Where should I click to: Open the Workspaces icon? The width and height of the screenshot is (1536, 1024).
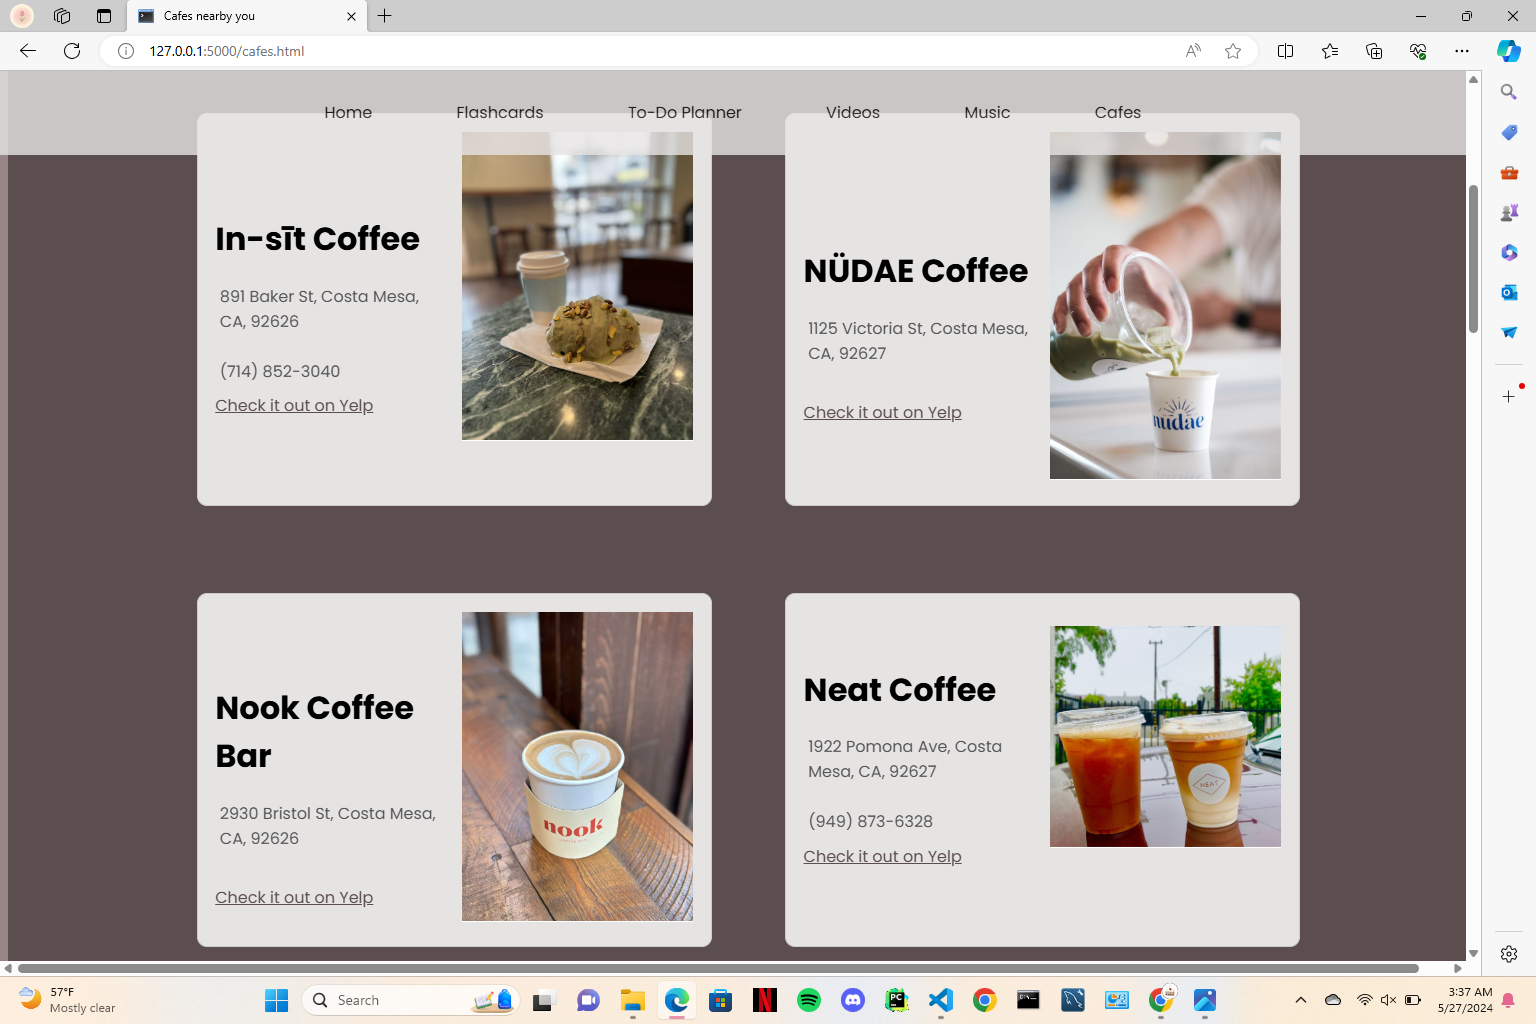coord(62,16)
